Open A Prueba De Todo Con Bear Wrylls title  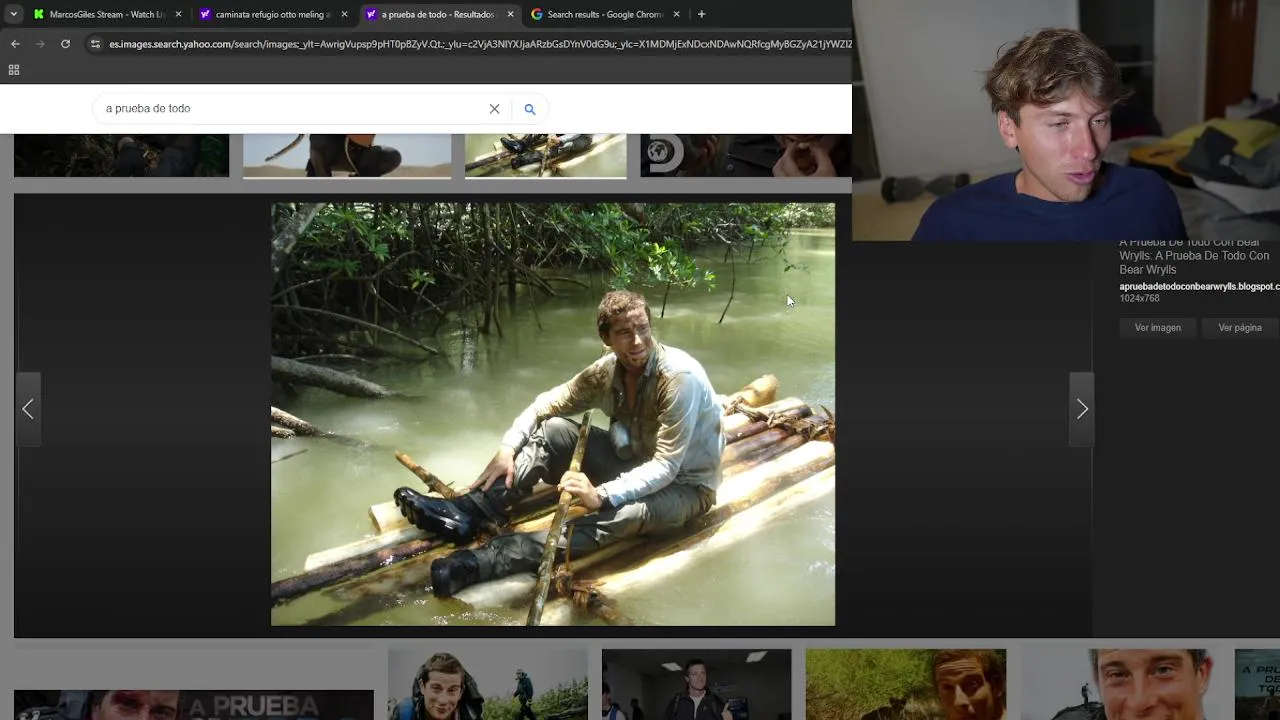click(1194, 256)
